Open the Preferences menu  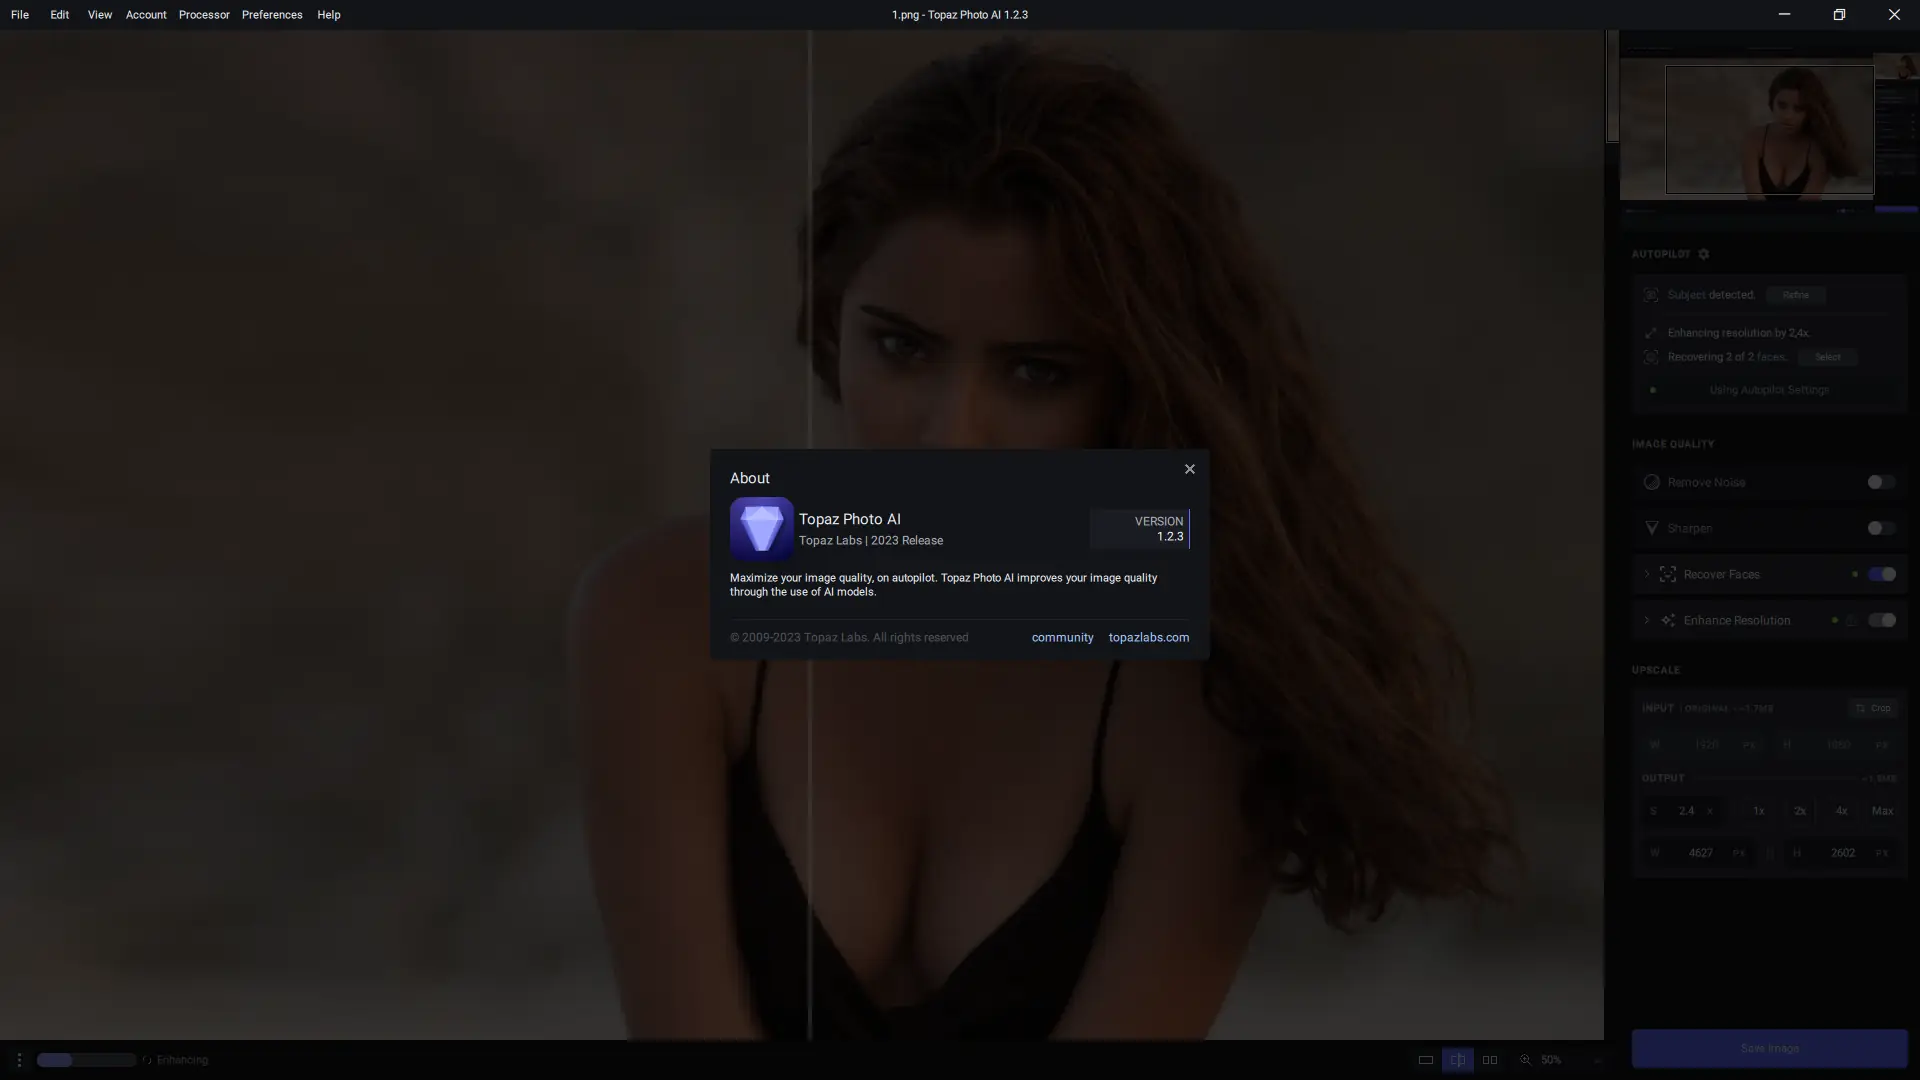pos(272,15)
